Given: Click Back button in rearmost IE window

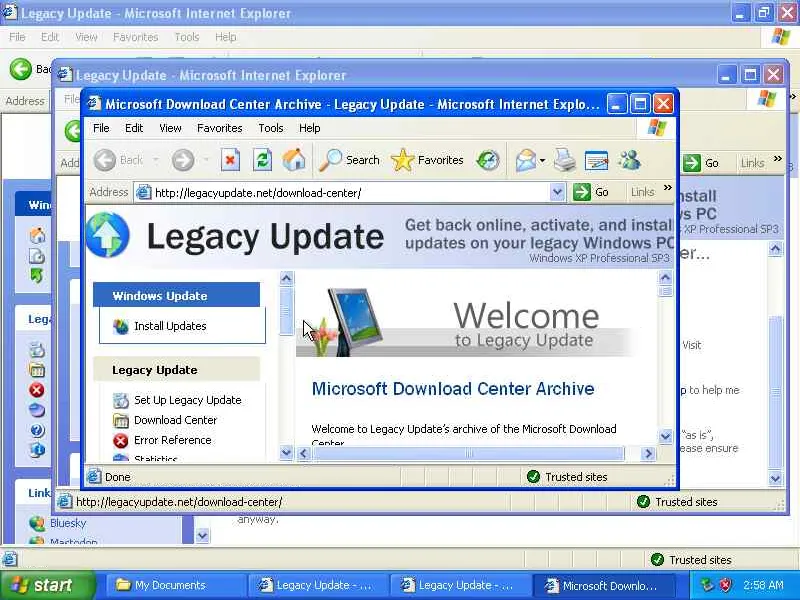Looking at the screenshot, I should [x=31, y=69].
